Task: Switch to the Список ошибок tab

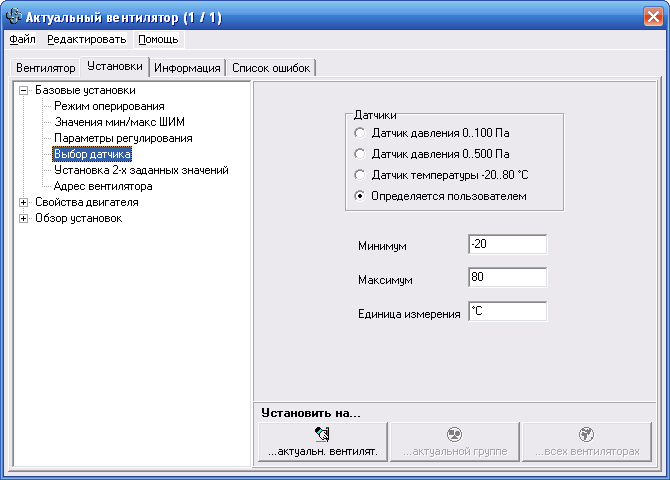Action: click(x=271, y=68)
